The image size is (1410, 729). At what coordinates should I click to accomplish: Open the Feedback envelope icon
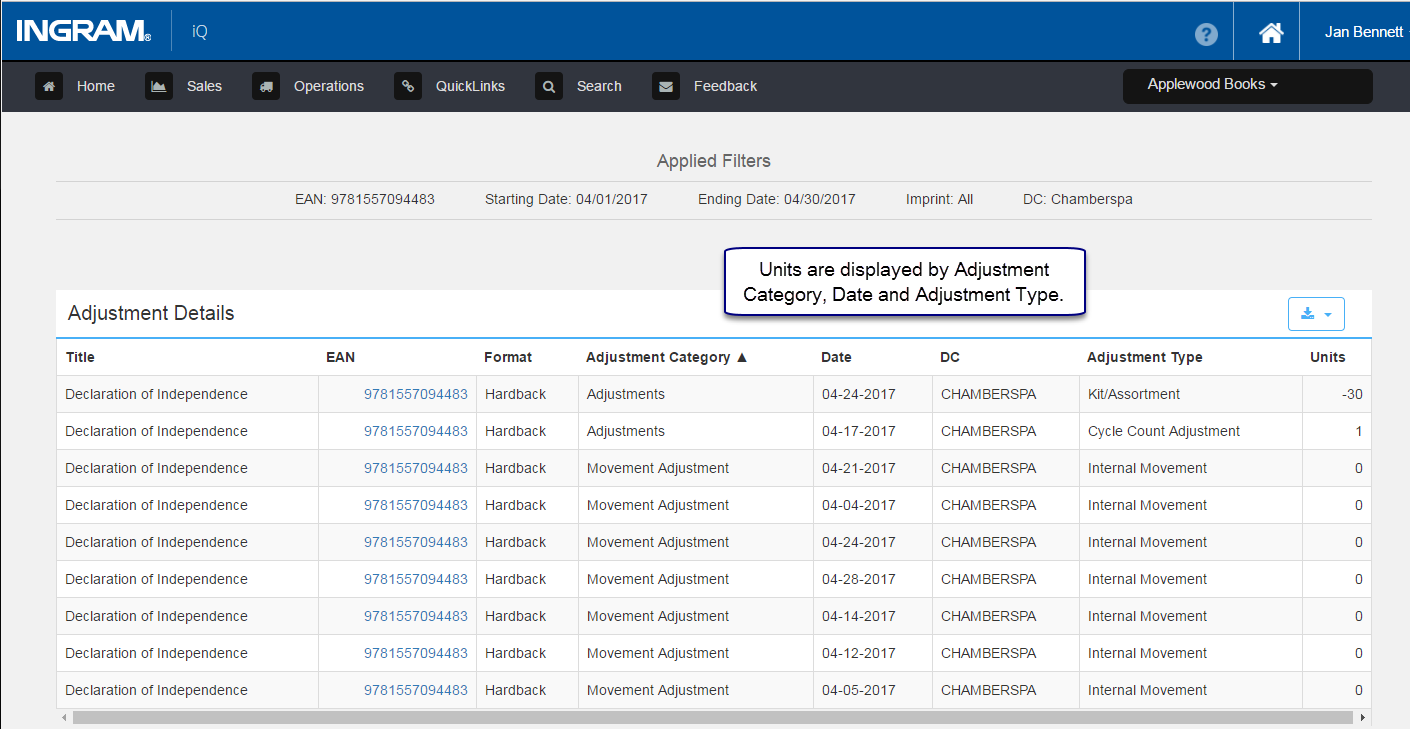(x=666, y=86)
